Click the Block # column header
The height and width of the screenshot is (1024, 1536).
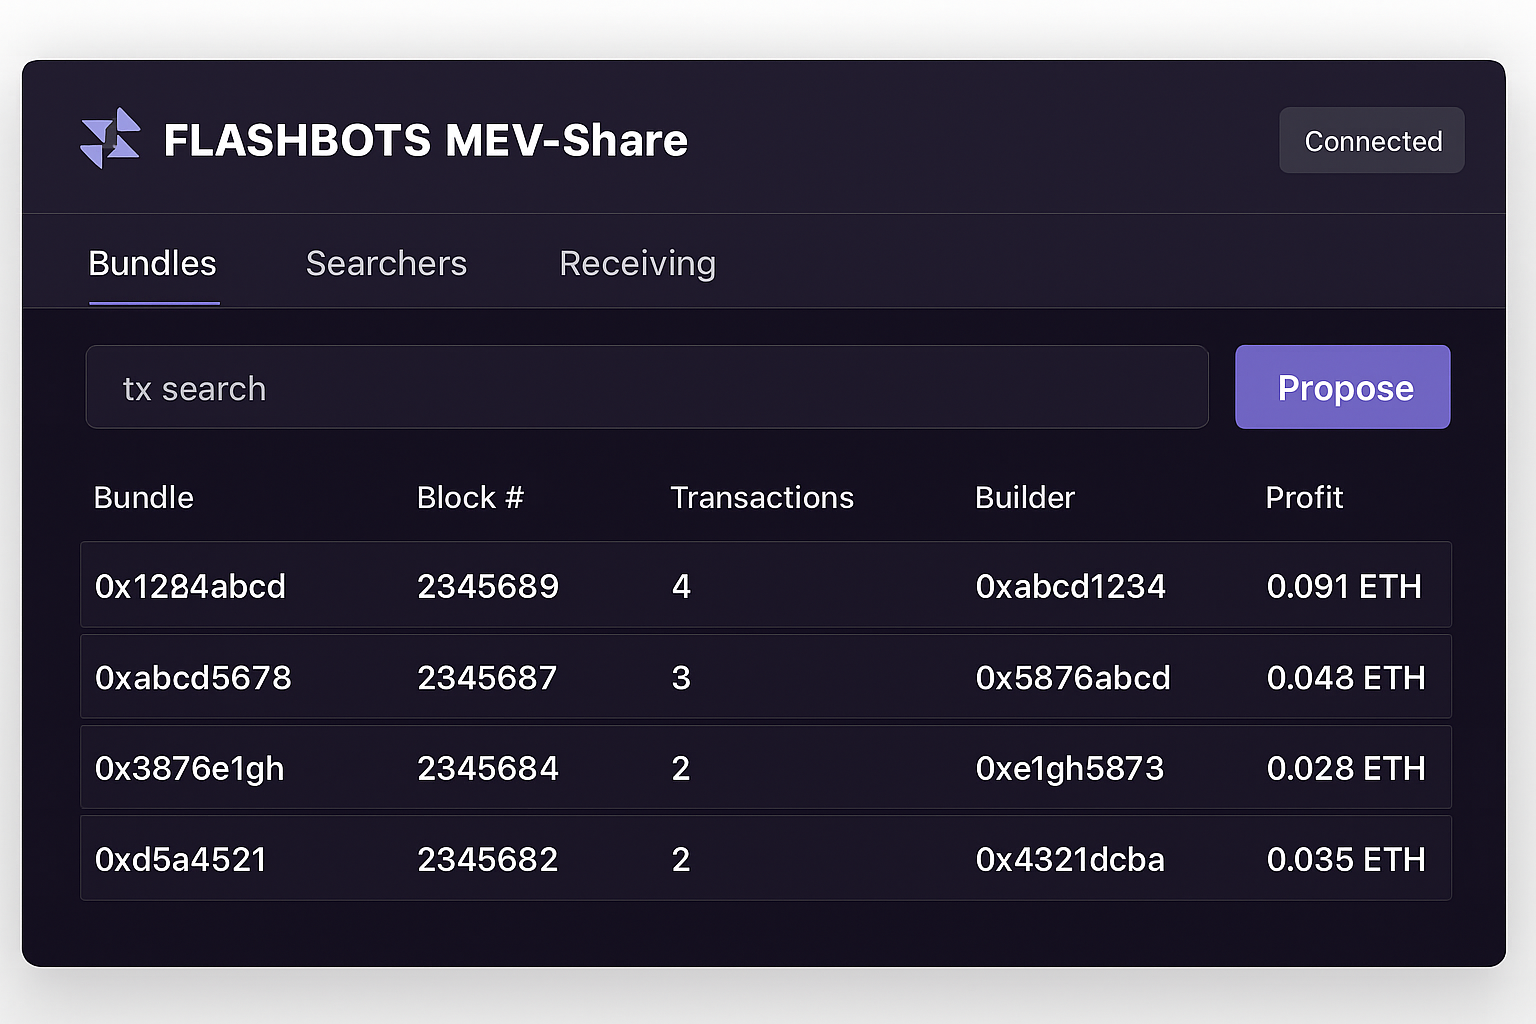click(x=470, y=497)
